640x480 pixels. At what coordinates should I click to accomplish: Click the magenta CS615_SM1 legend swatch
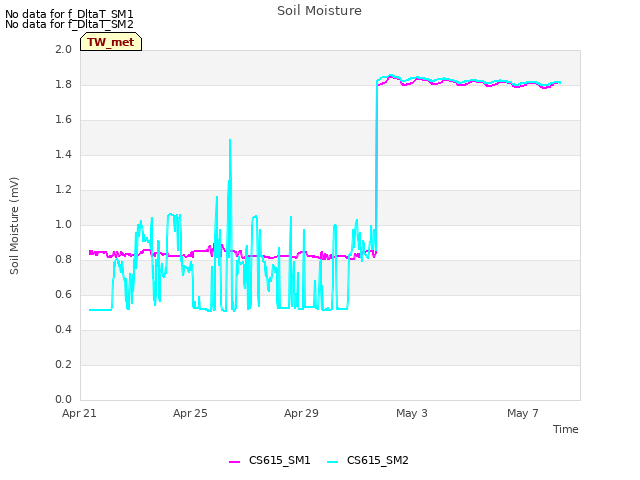234,462
